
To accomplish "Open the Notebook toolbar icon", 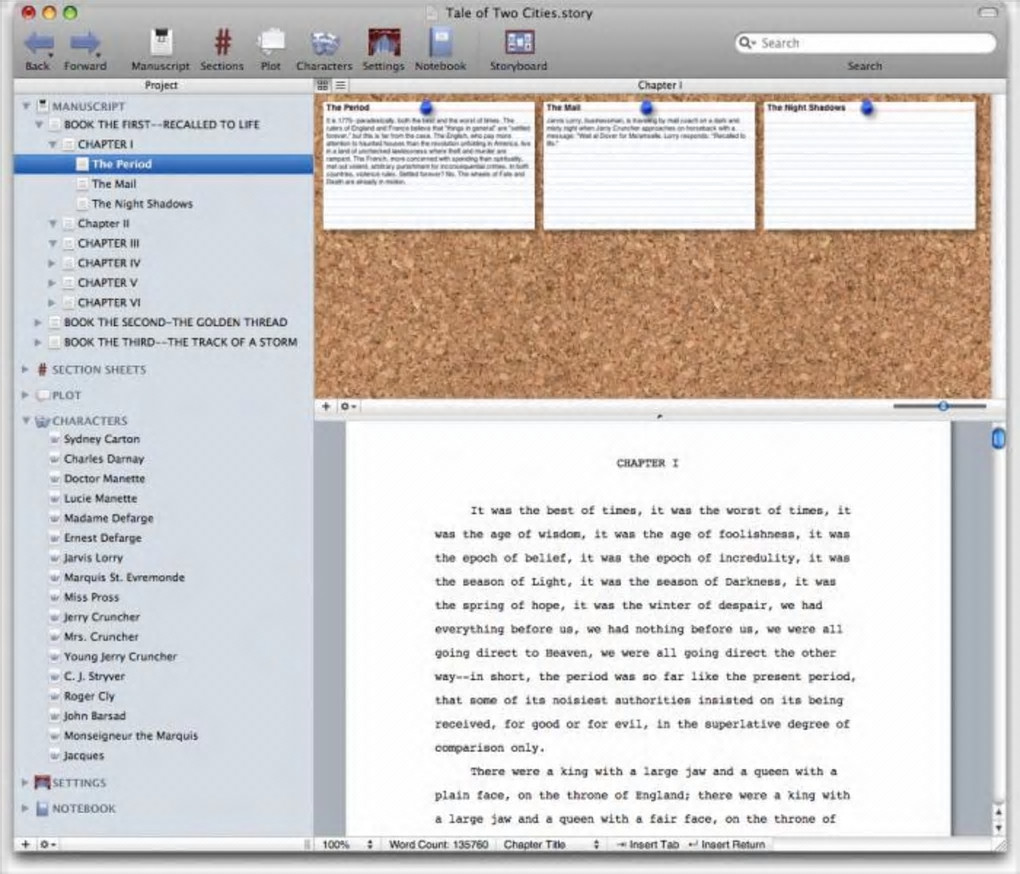I will (440, 44).
